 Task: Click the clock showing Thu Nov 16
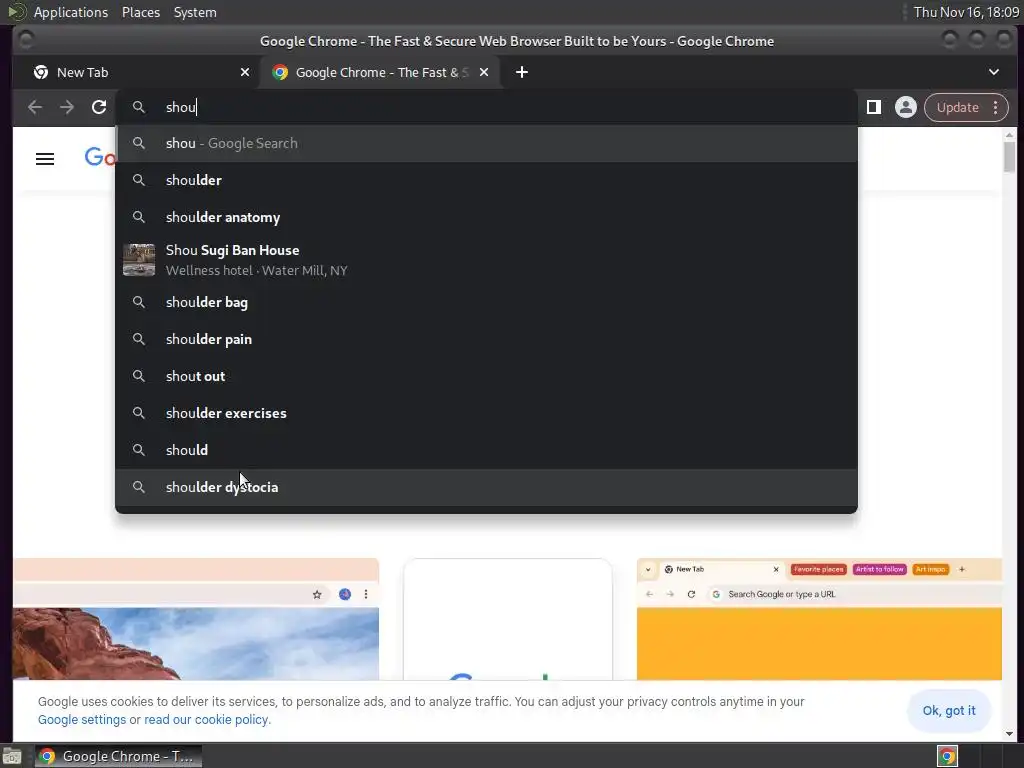point(966,12)
